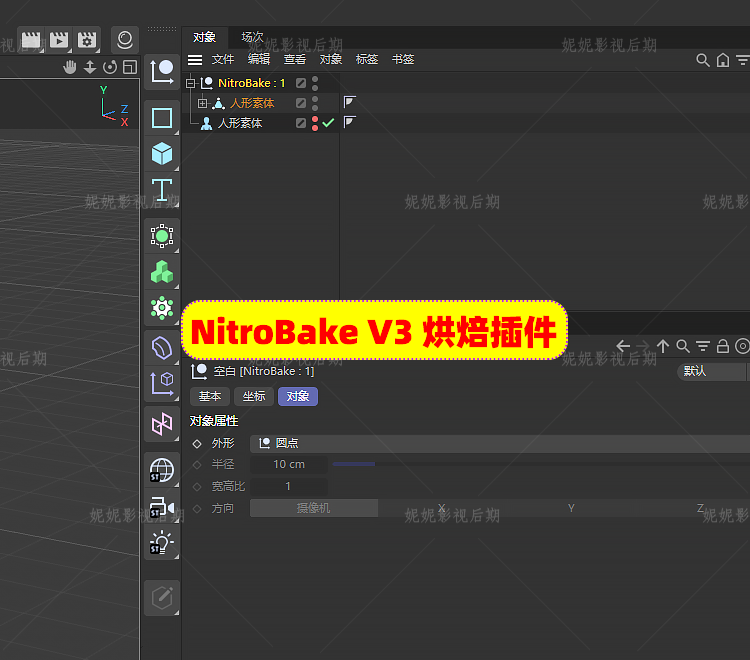Click the grayed edit pencil hexagon icon

tap(162, 598)
